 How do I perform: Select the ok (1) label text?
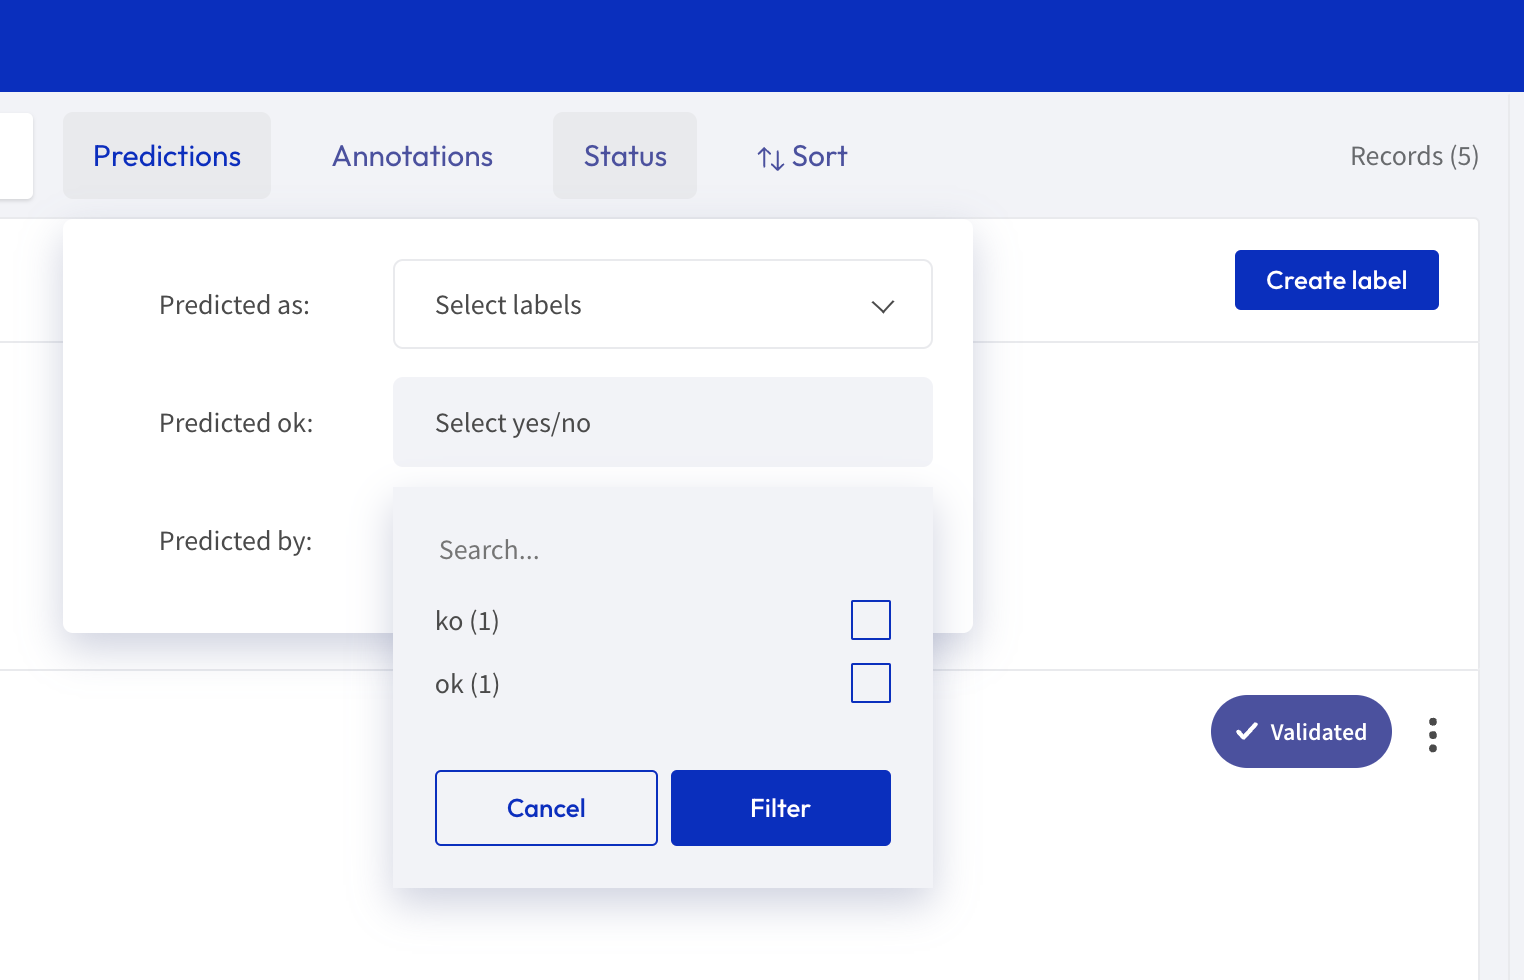tap(467, 684)
